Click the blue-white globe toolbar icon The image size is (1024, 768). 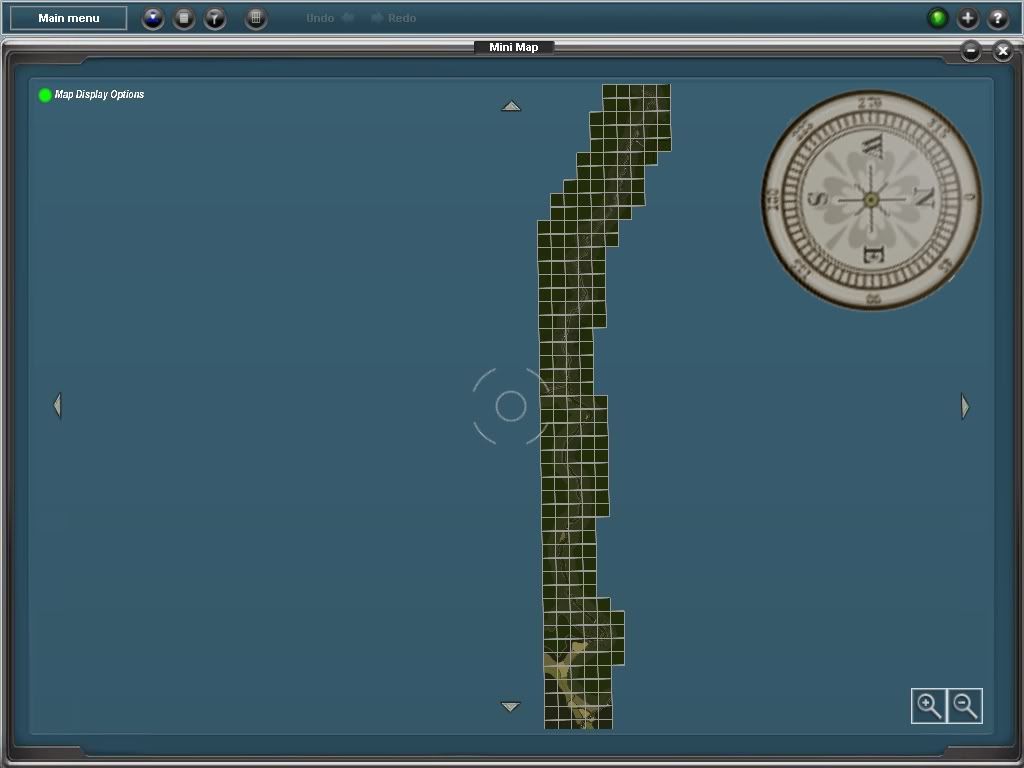tap(153, 18)
